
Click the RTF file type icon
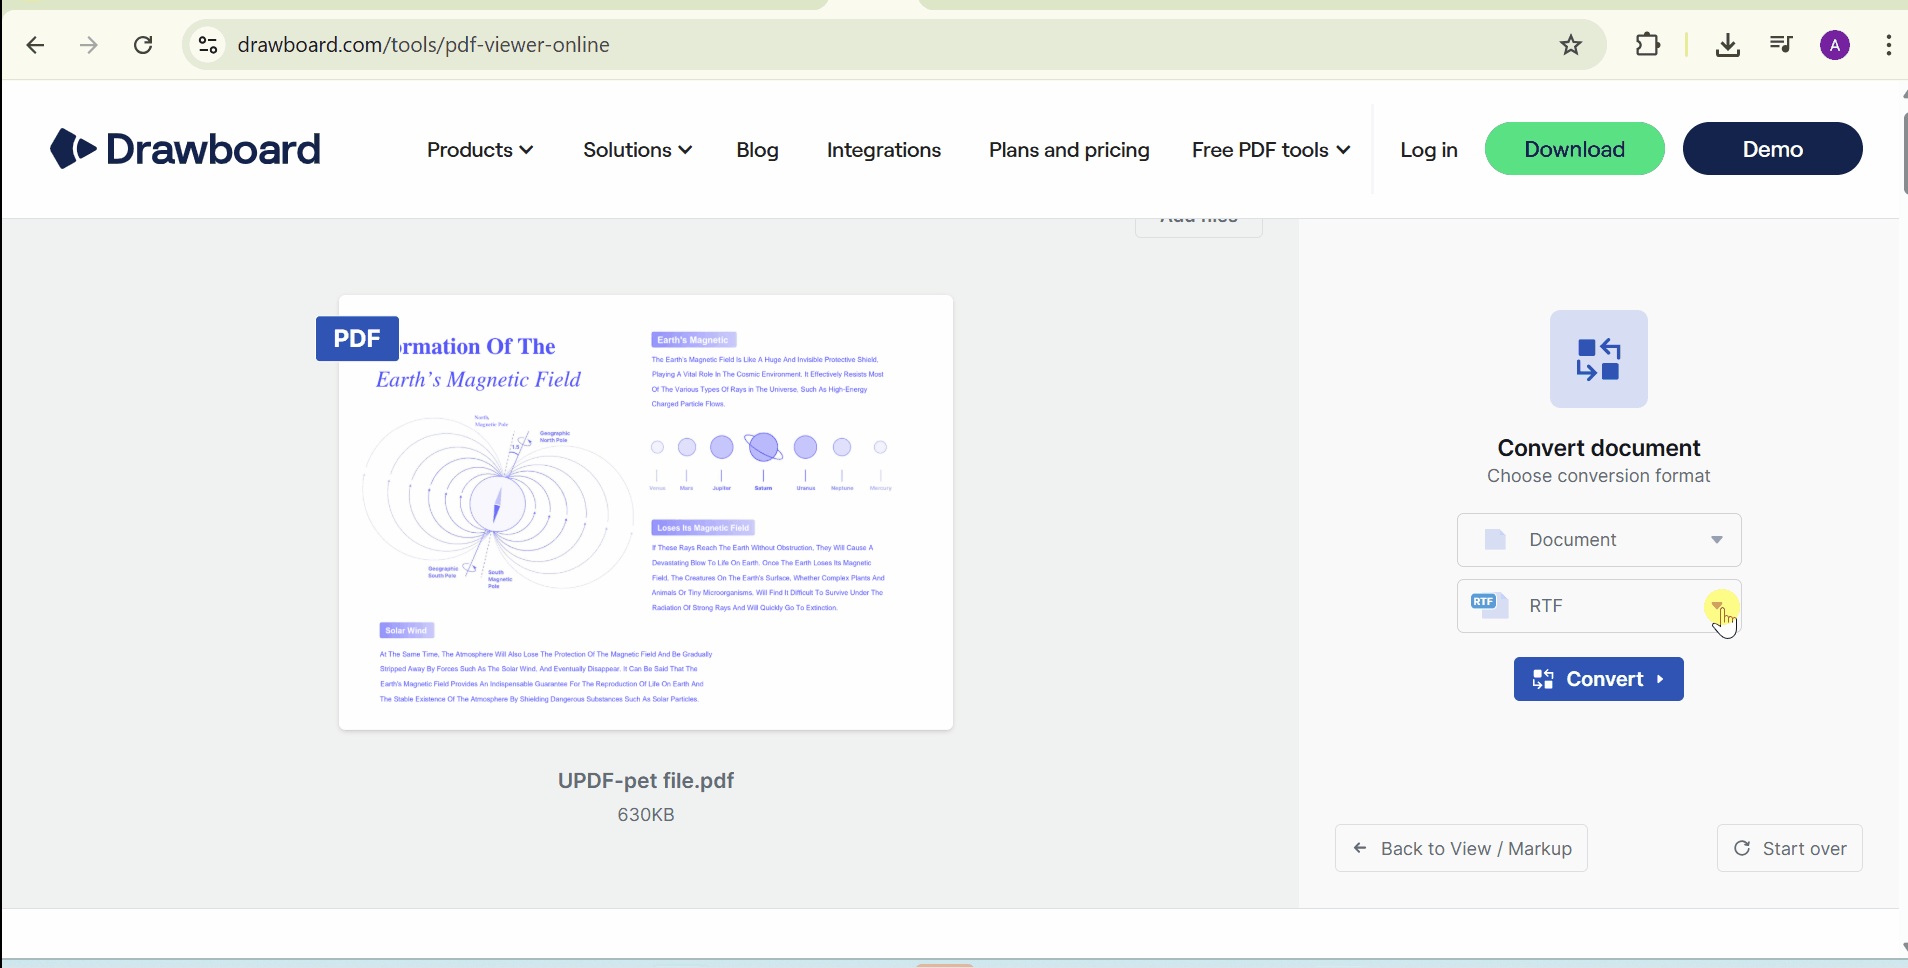pyautogui.click(x=1489, y=605)
